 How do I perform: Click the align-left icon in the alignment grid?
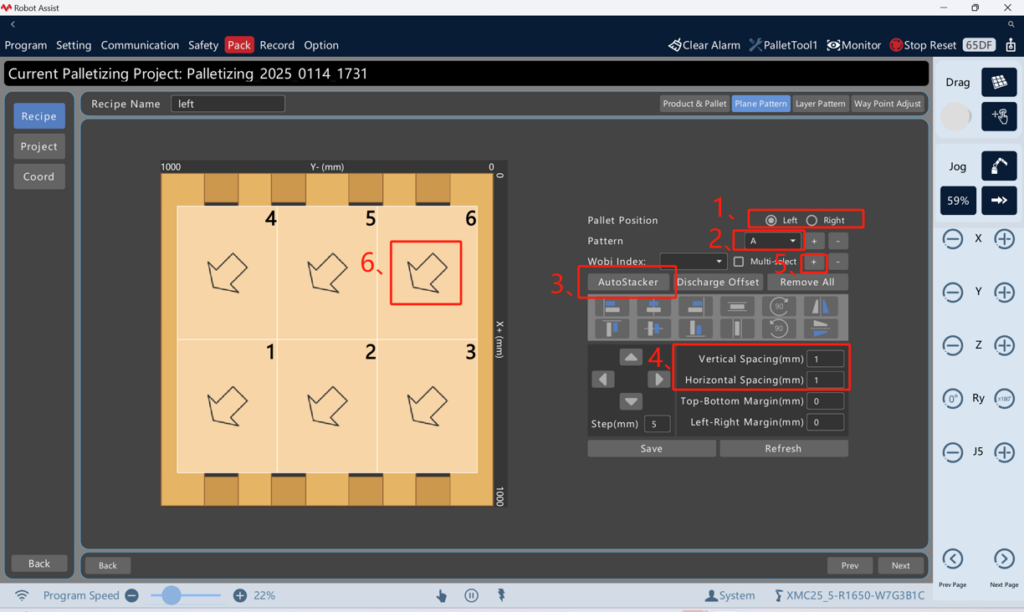[612, 306]
